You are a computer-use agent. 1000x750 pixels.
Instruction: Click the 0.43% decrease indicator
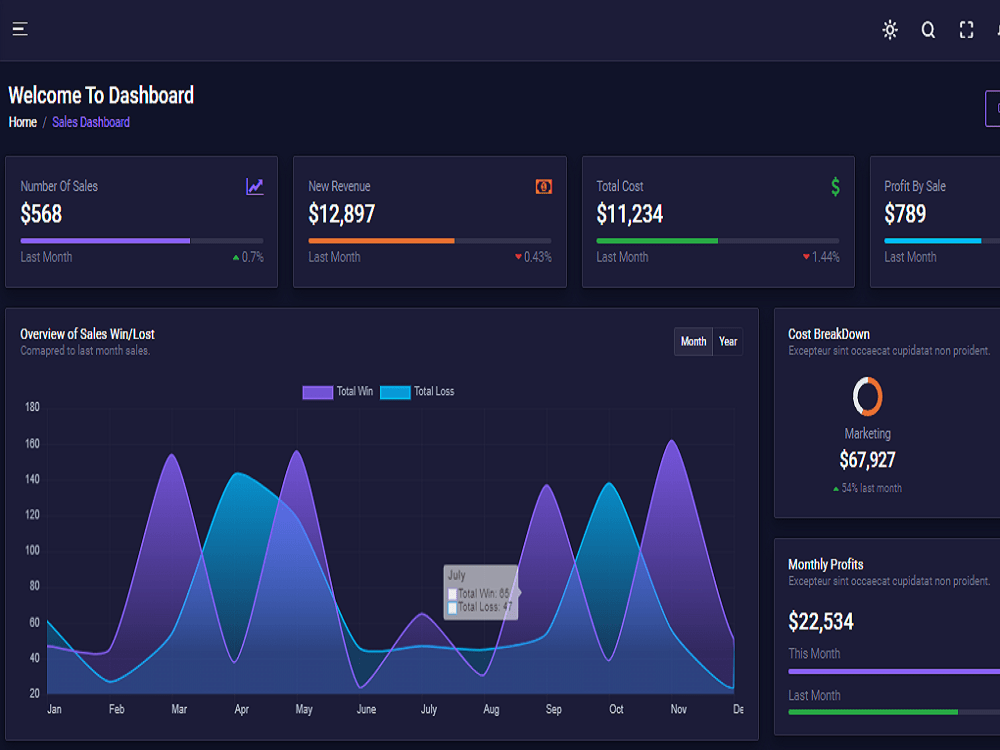pyautogui.click(x=533, y=257)
